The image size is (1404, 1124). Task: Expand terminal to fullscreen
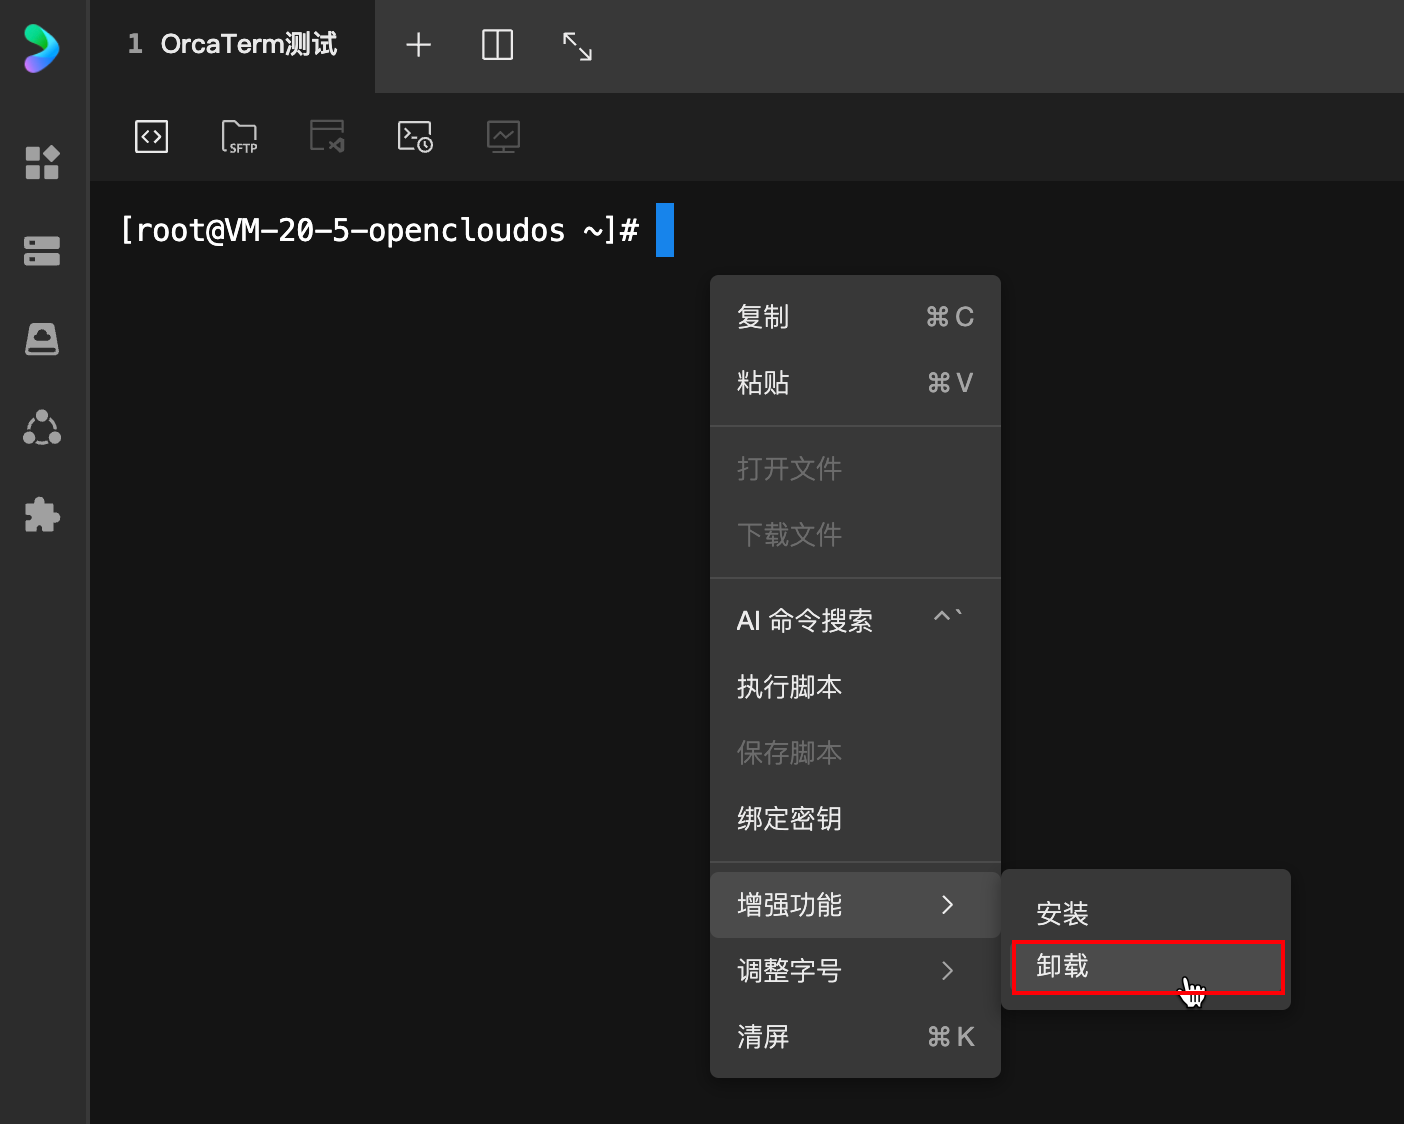click(x=577, y=46)
